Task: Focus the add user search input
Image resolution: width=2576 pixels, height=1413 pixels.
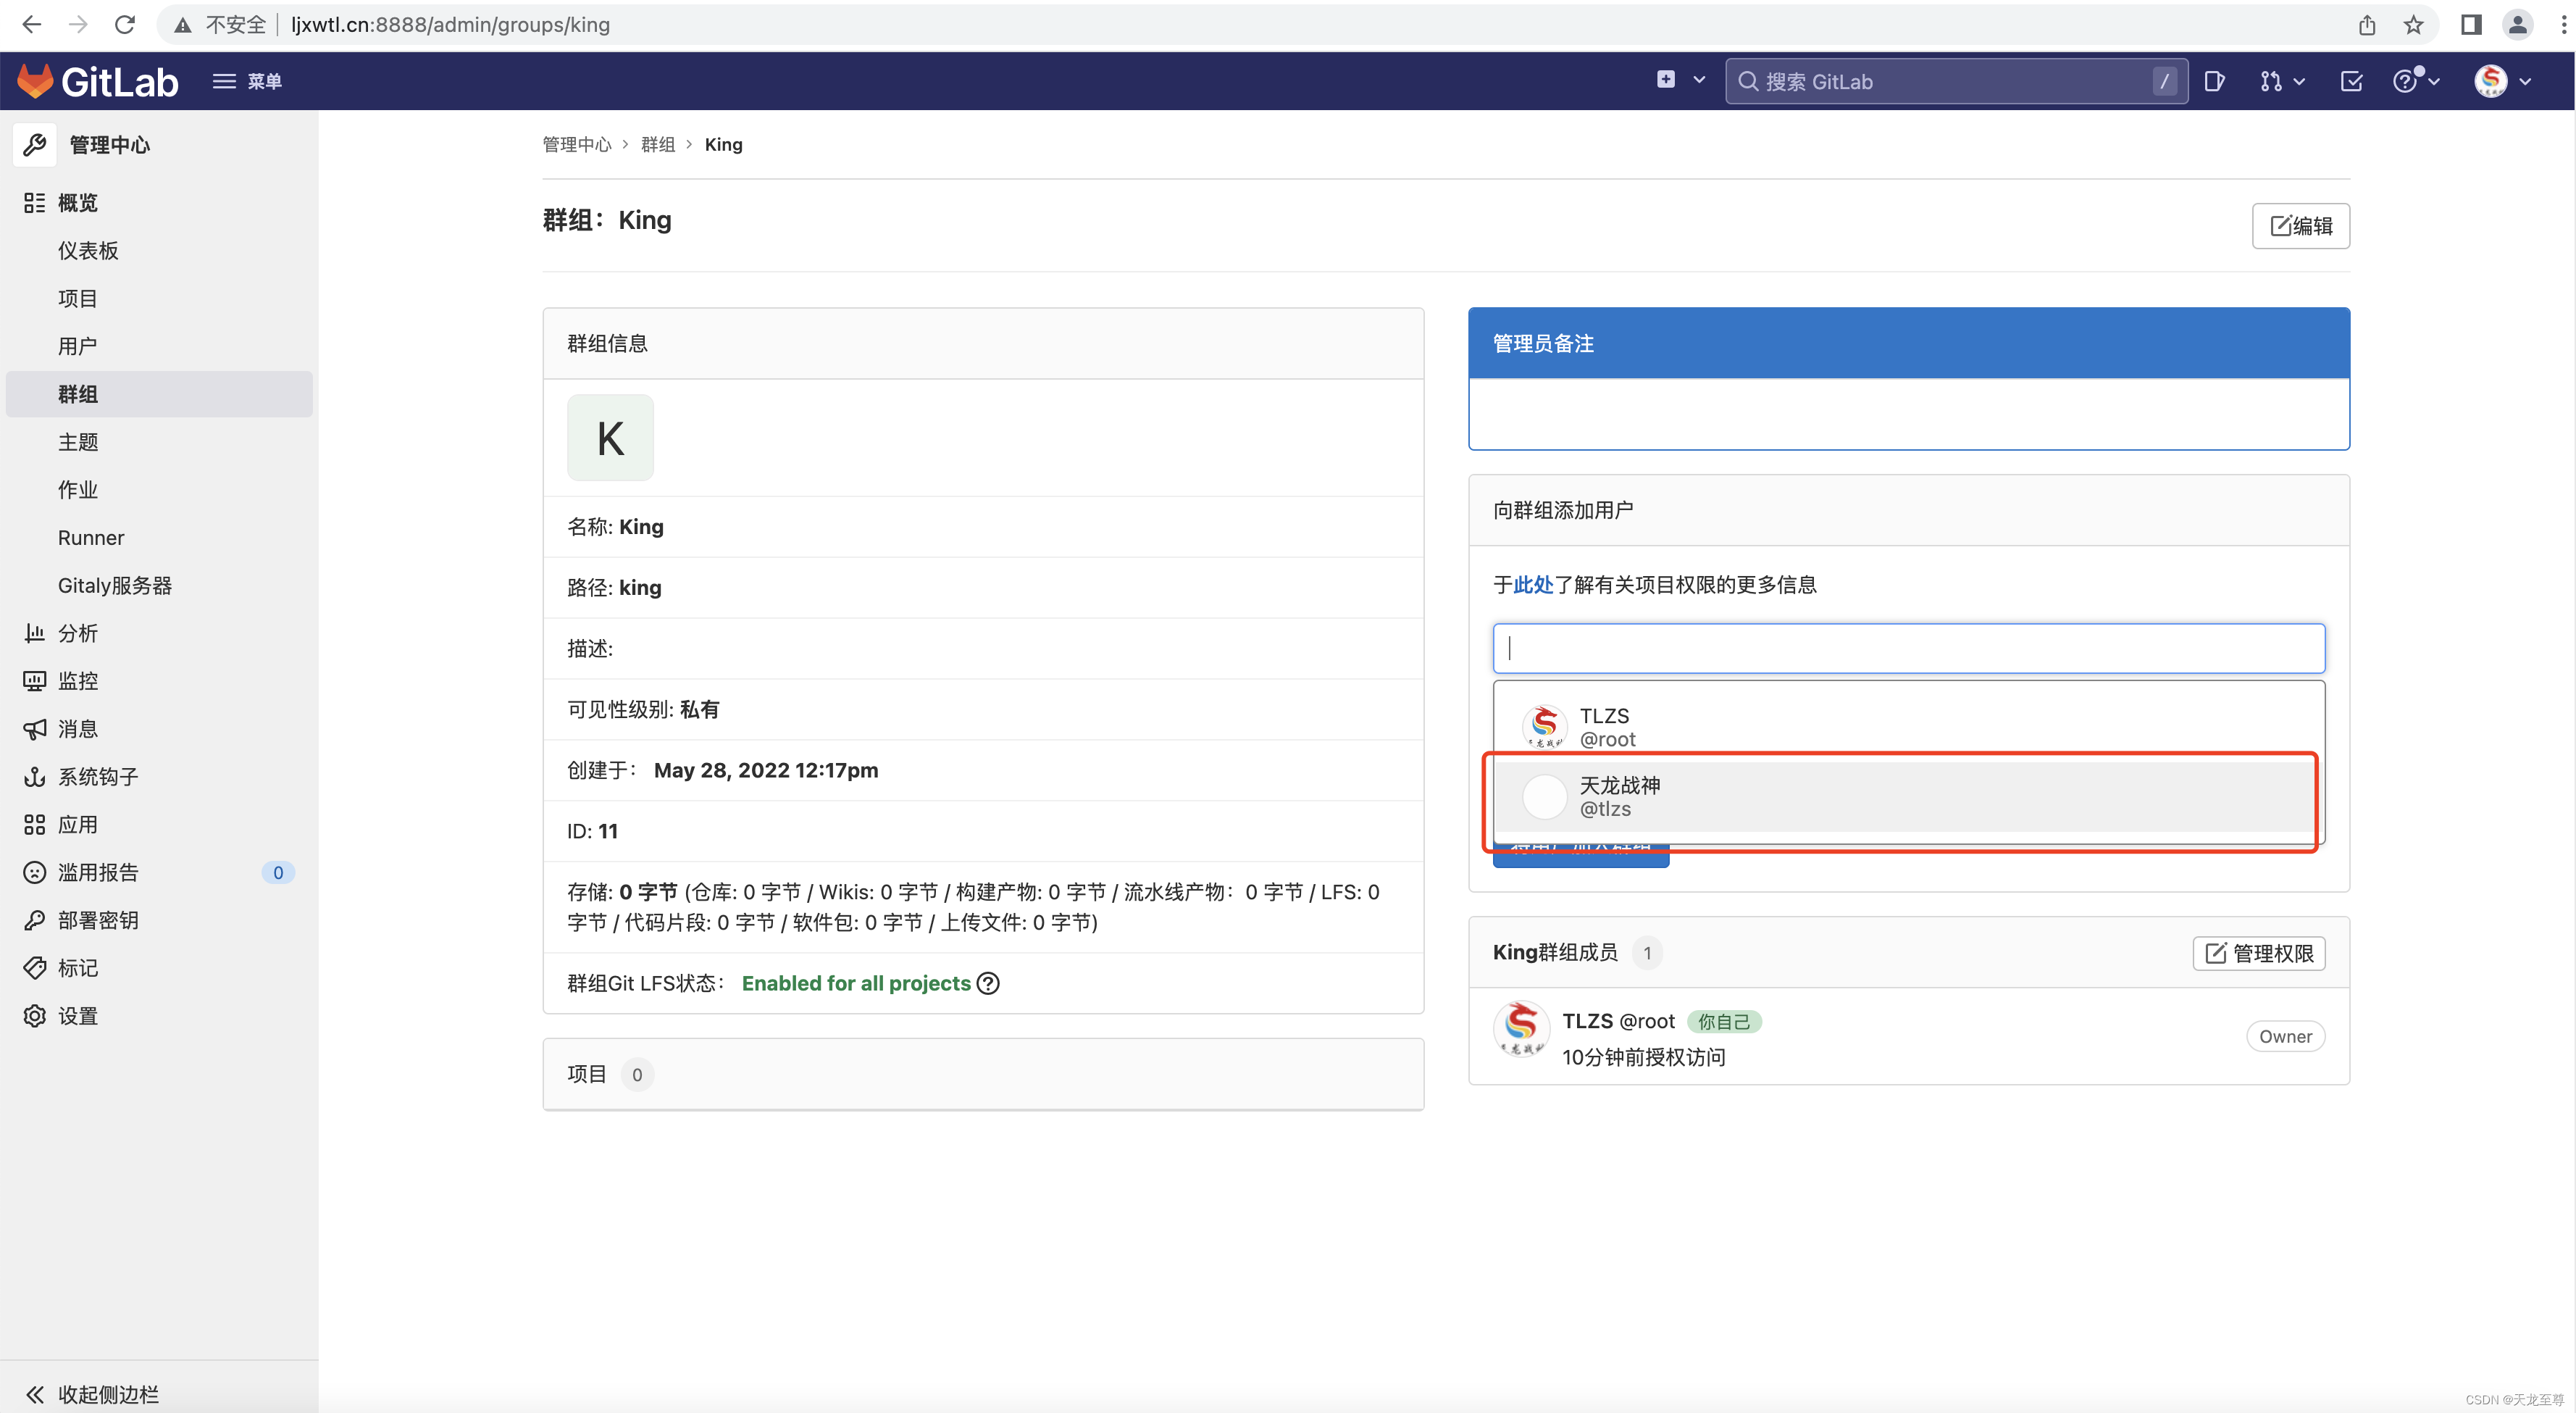Action: (x=1909, y=649)
